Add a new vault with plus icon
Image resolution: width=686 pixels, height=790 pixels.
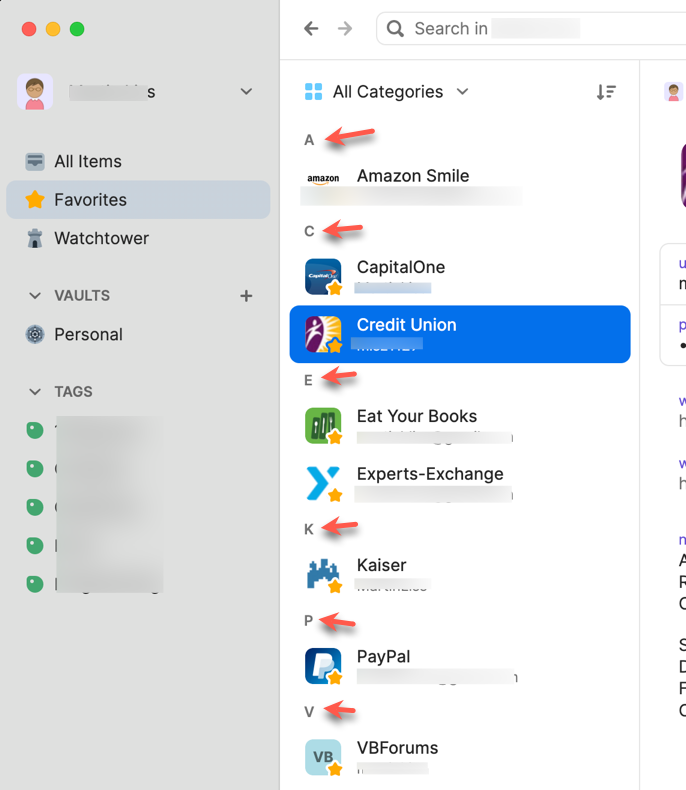tap(246, 296)
